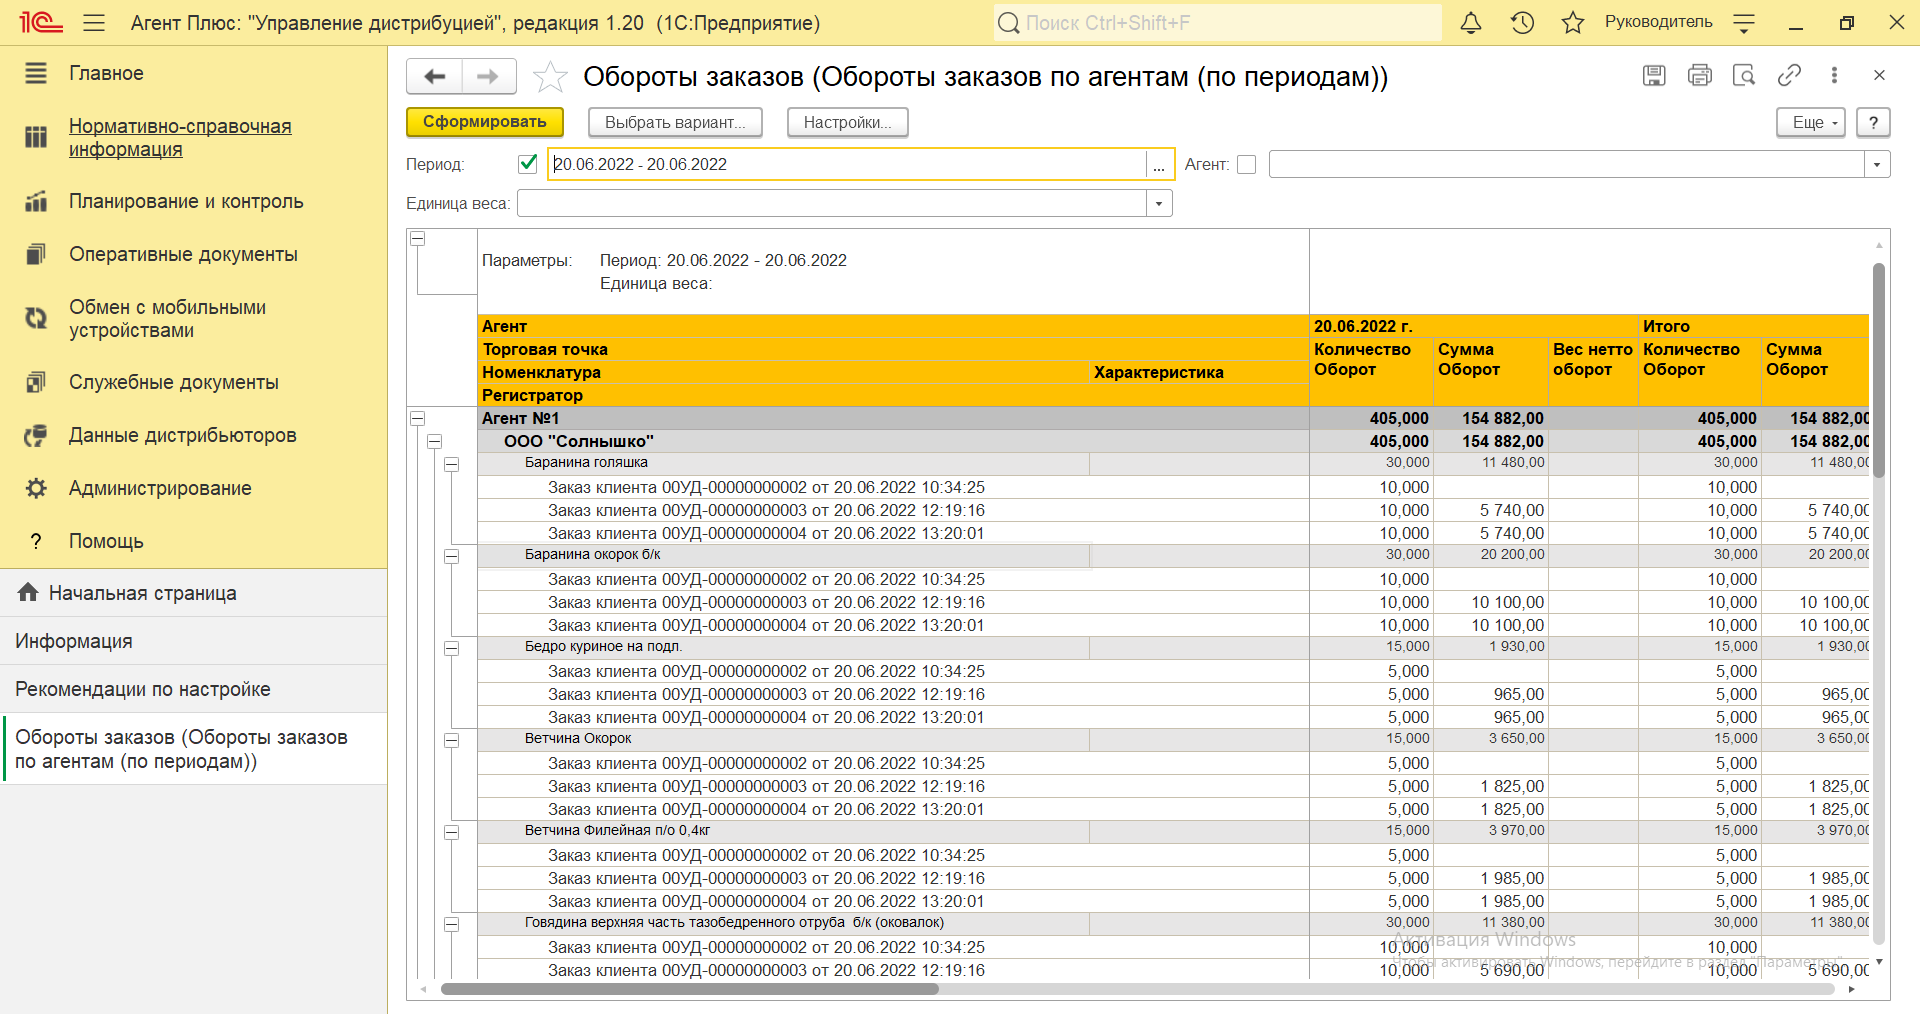Open the hamburger functions menu in title bar
The width and height of the screenshot is (1920, 1014).
94,22
